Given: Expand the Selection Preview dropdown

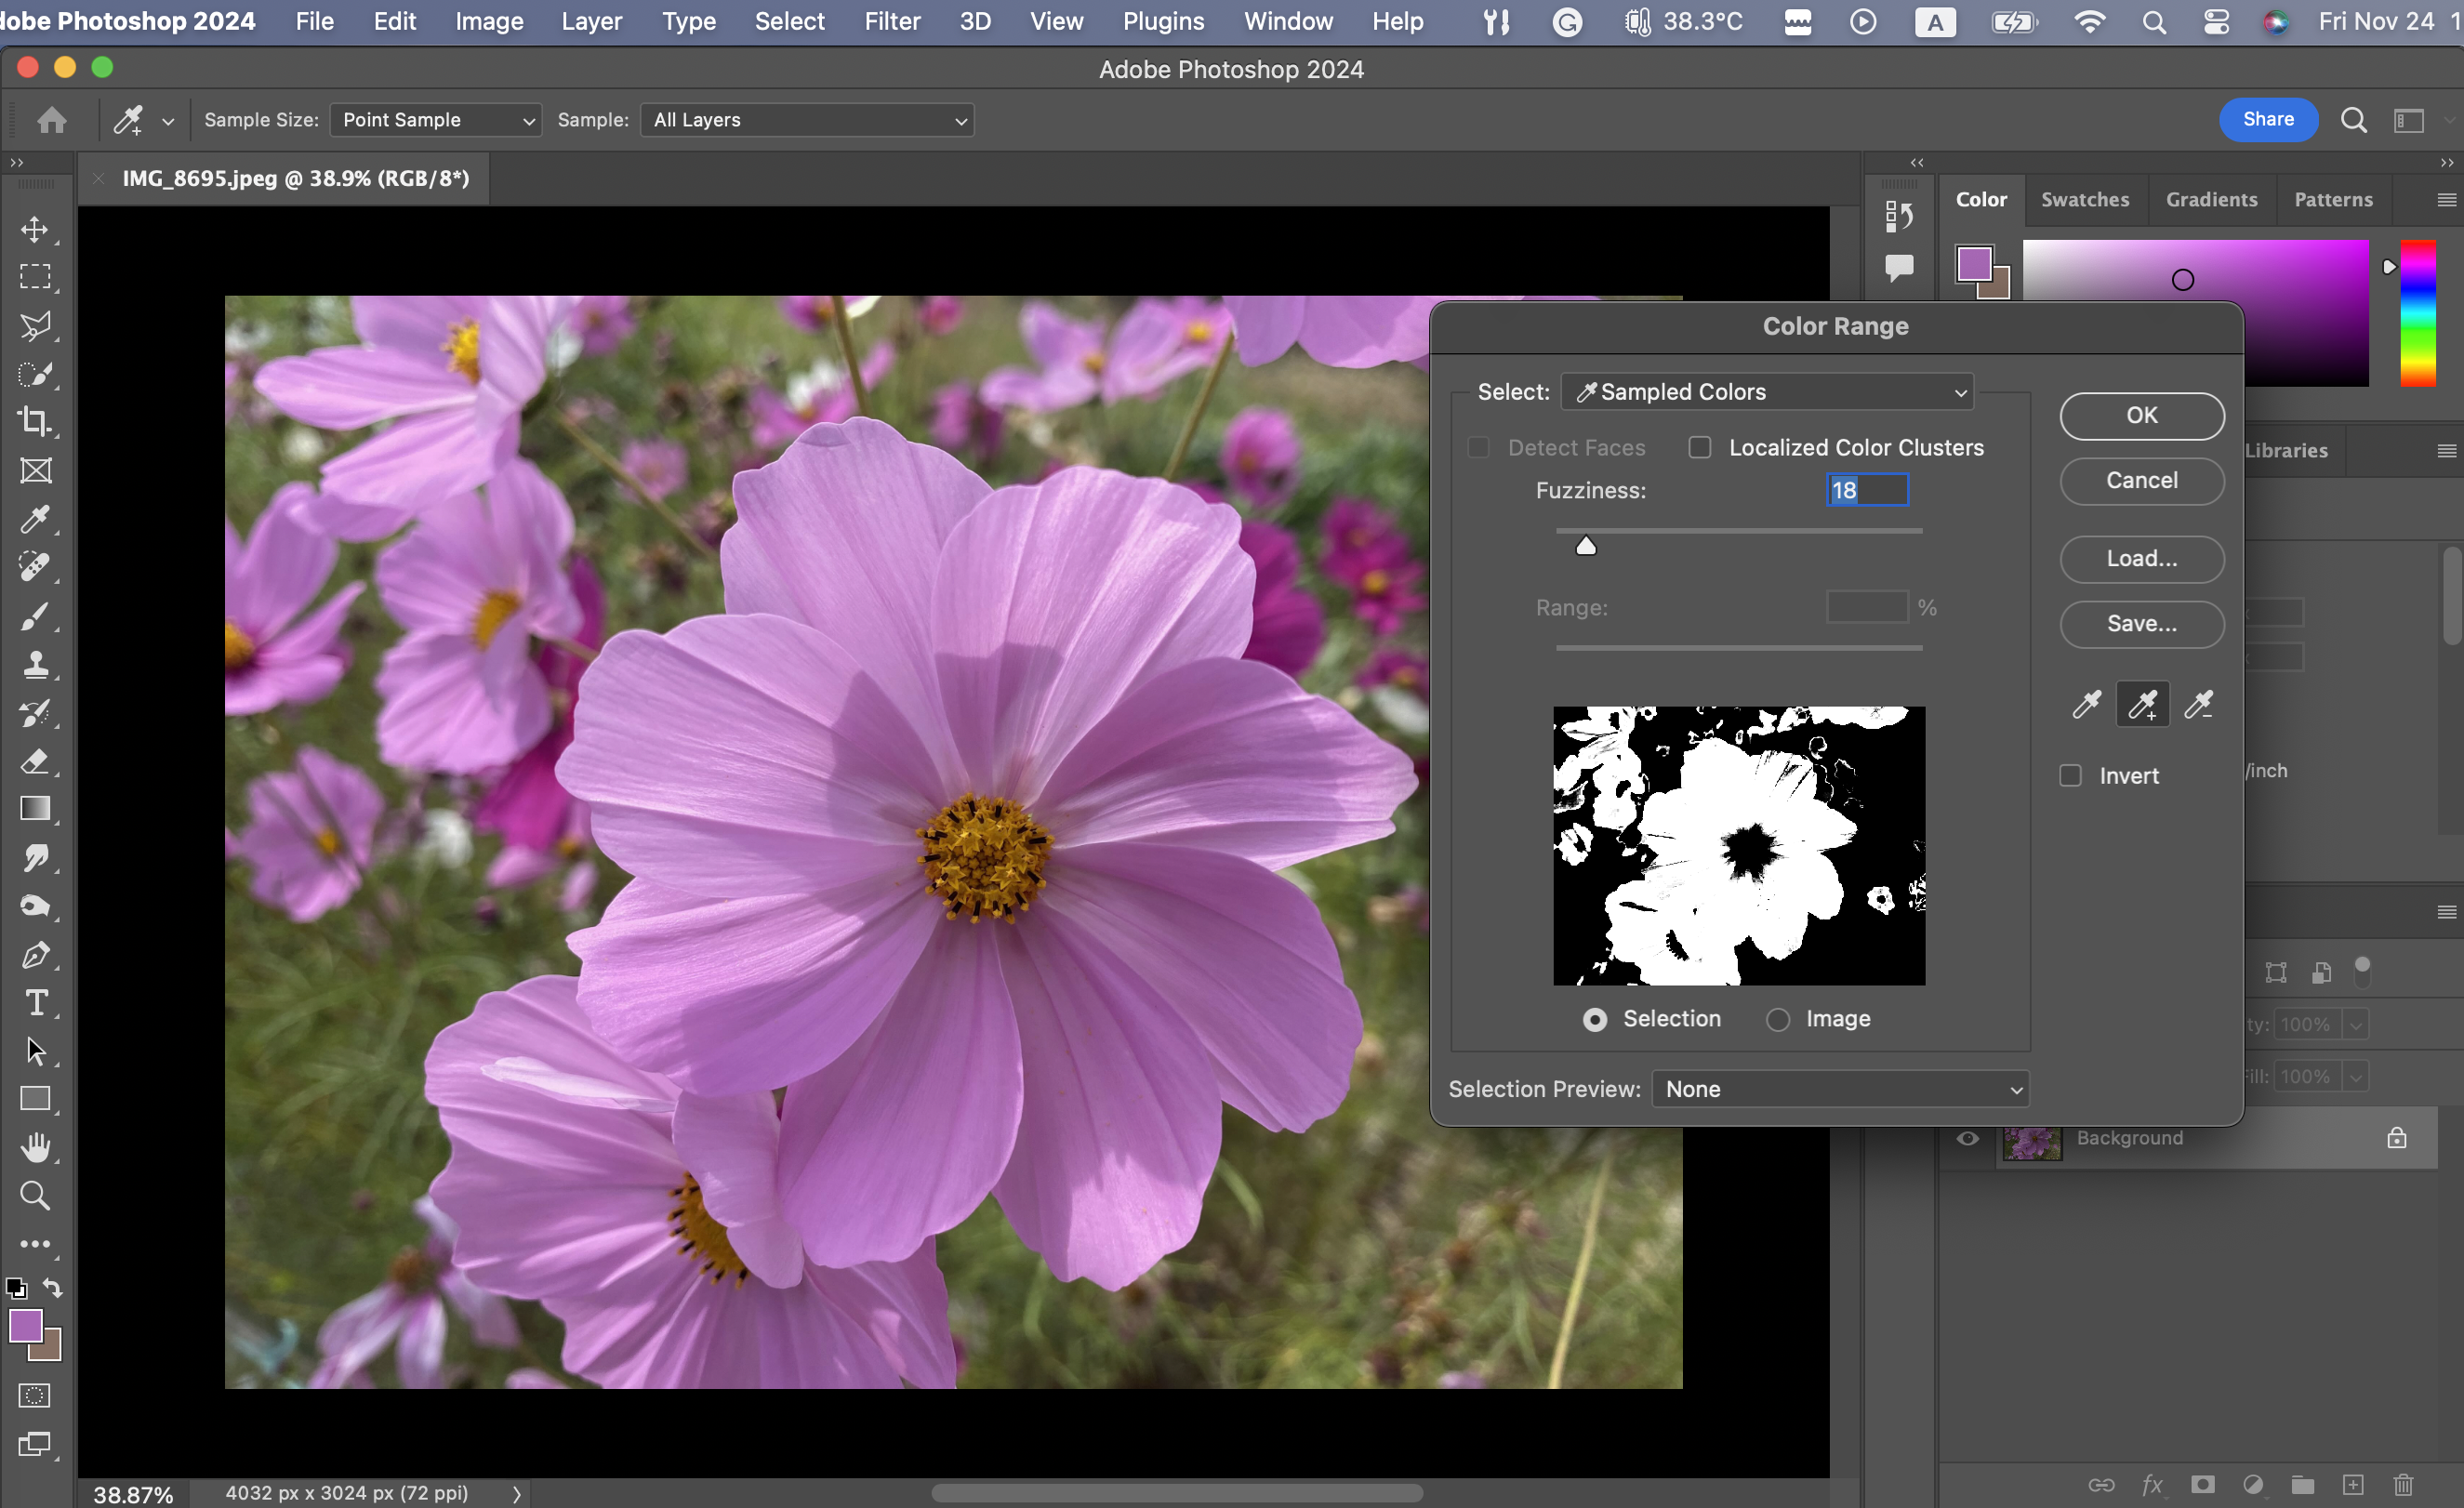Looking at the screenshot, I should (1840, 1089).
